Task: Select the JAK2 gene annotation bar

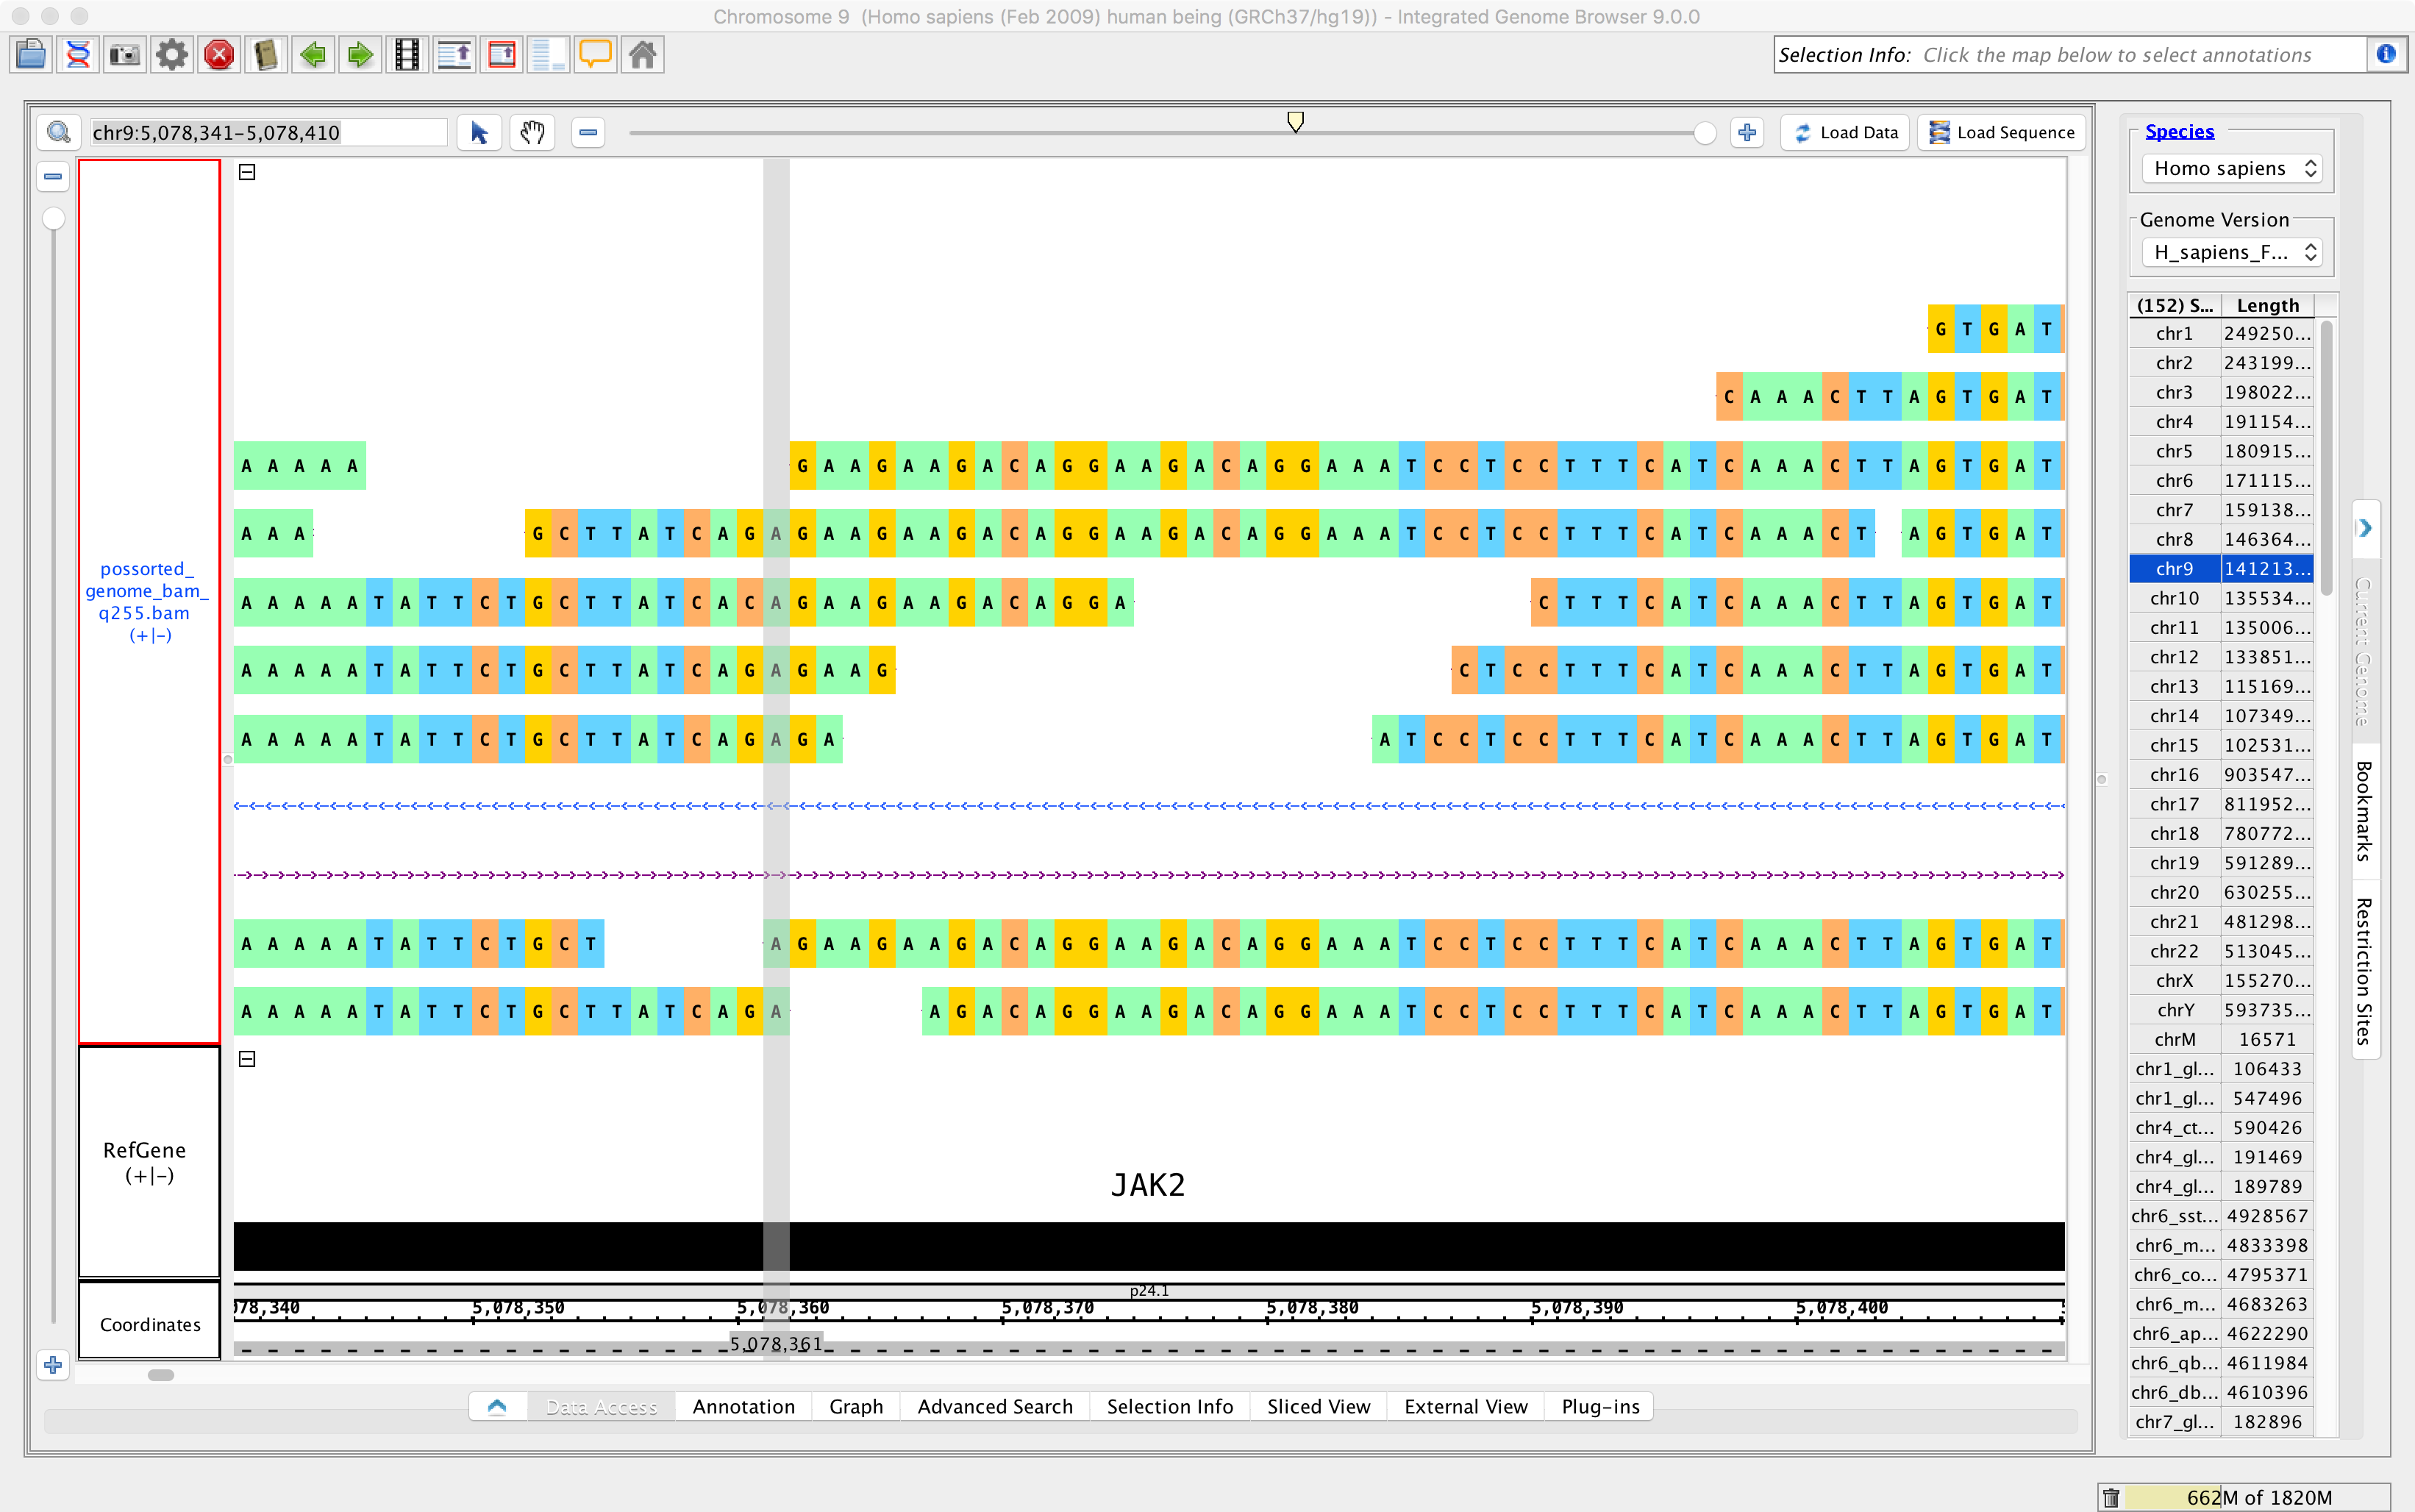Action: (1149, 1246)
